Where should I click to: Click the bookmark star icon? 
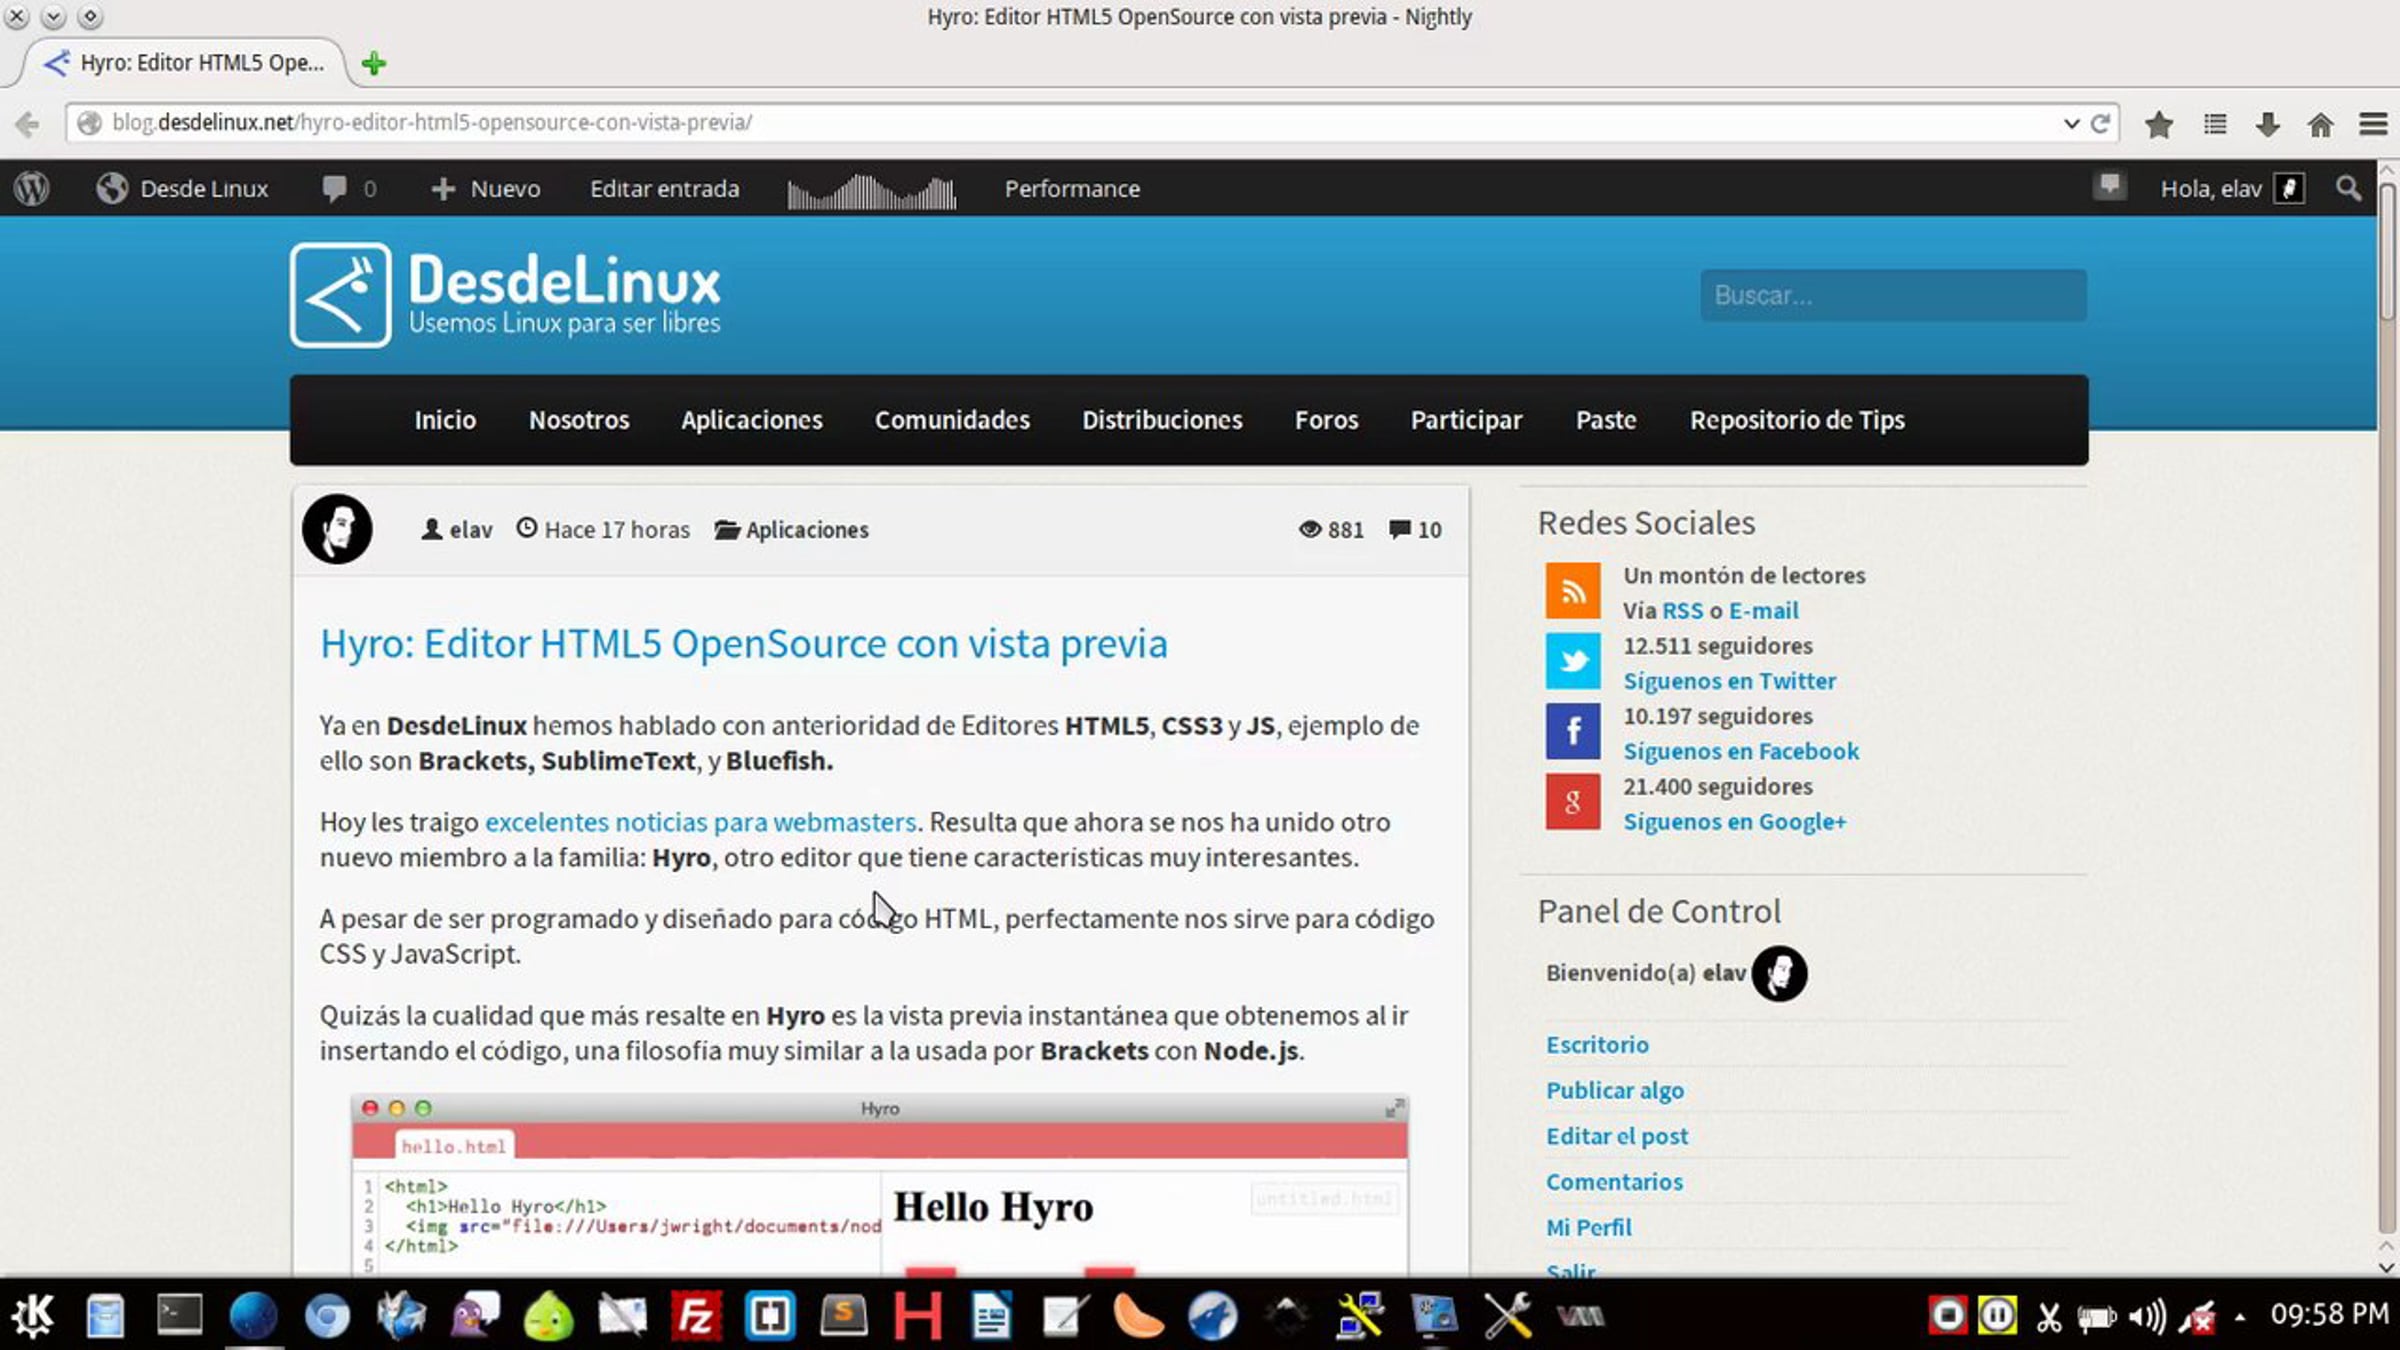click(2159, 124)
